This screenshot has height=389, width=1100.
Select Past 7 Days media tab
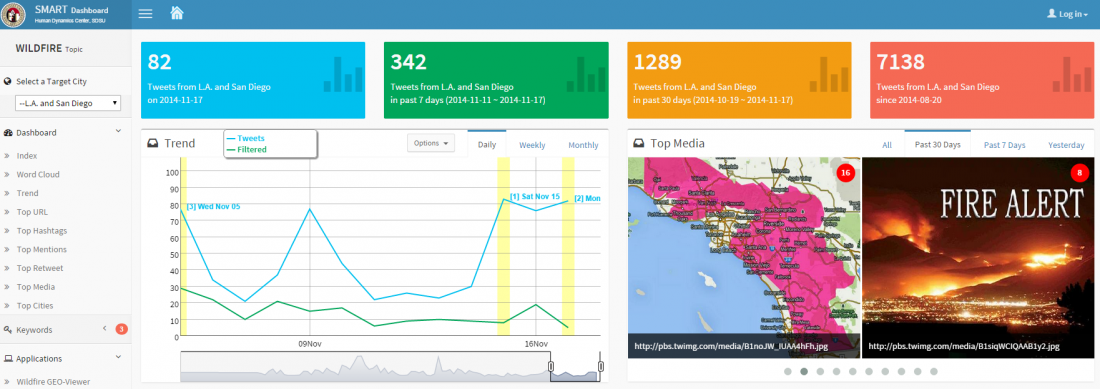point(1005,145)
